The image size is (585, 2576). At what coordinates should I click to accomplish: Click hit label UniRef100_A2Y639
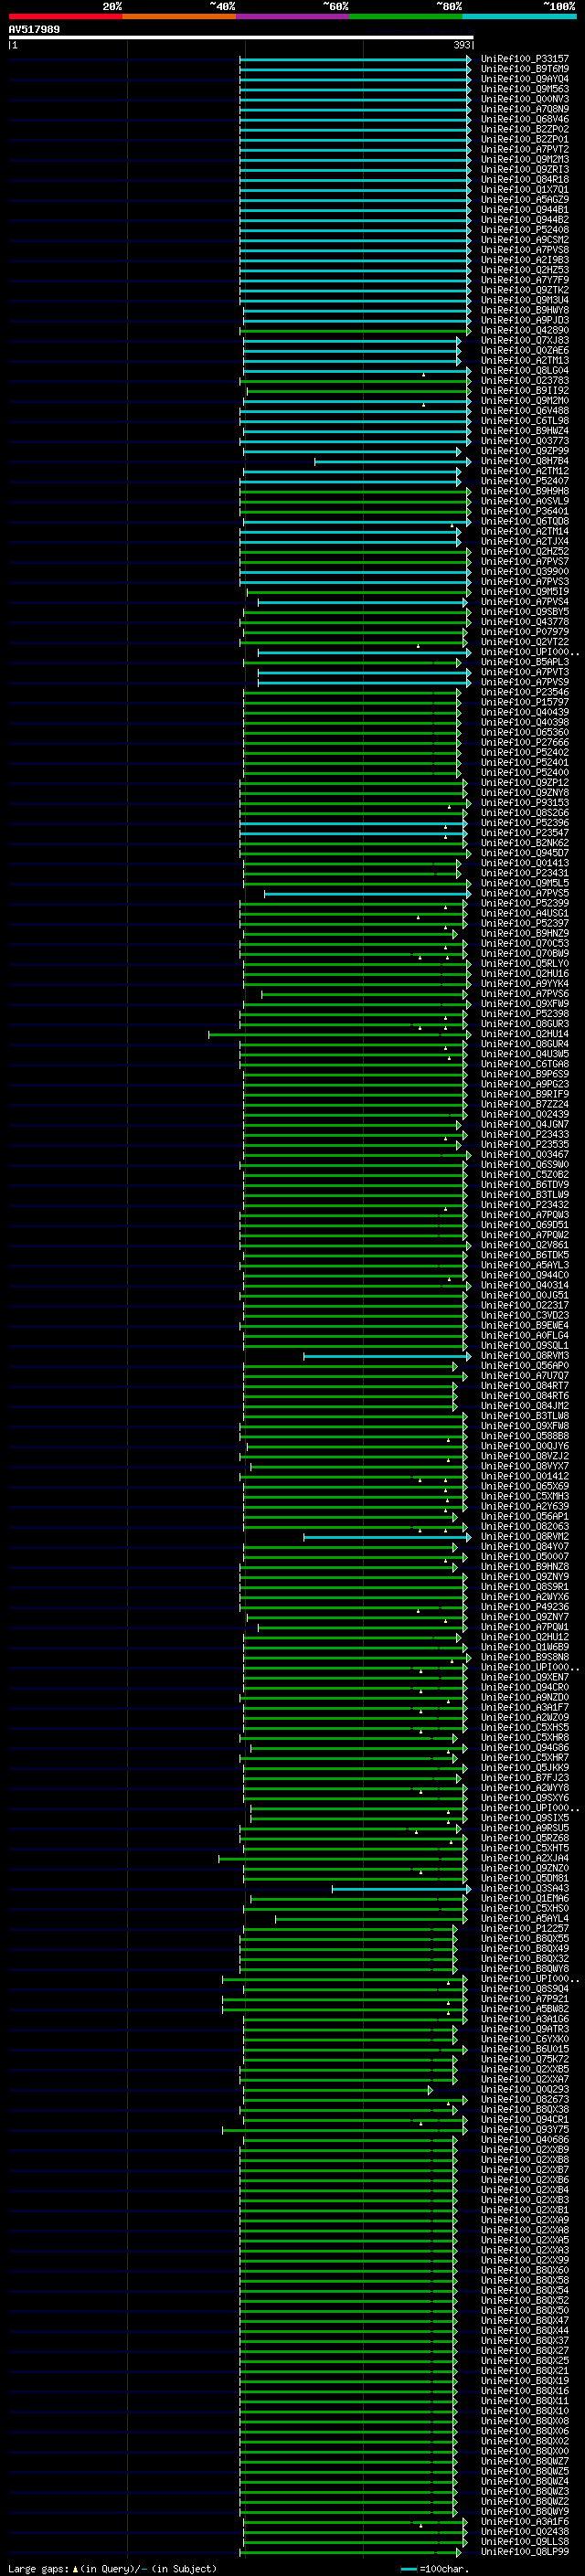coord(524,1506)
